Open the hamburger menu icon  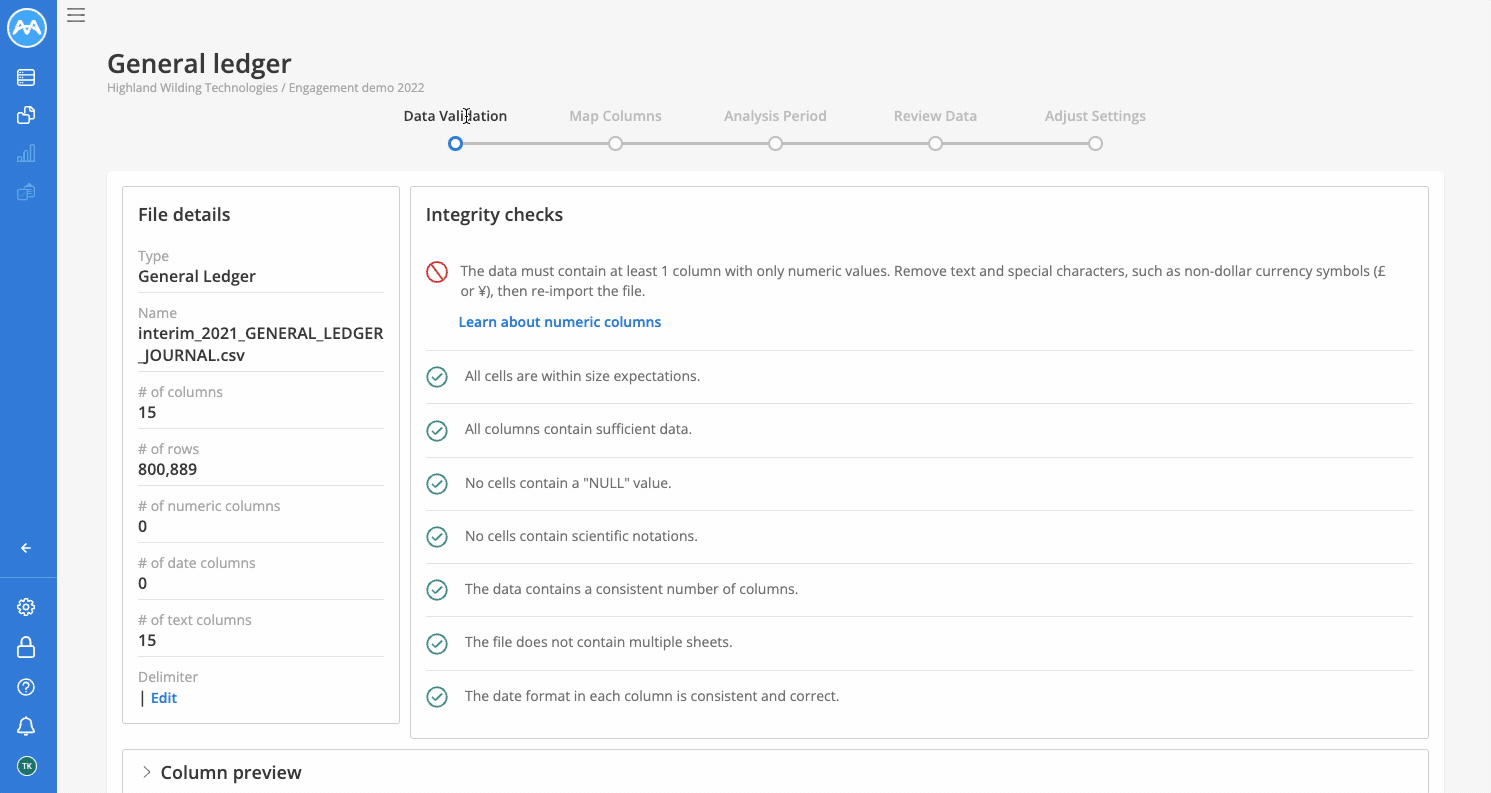(x=76, y=15)
